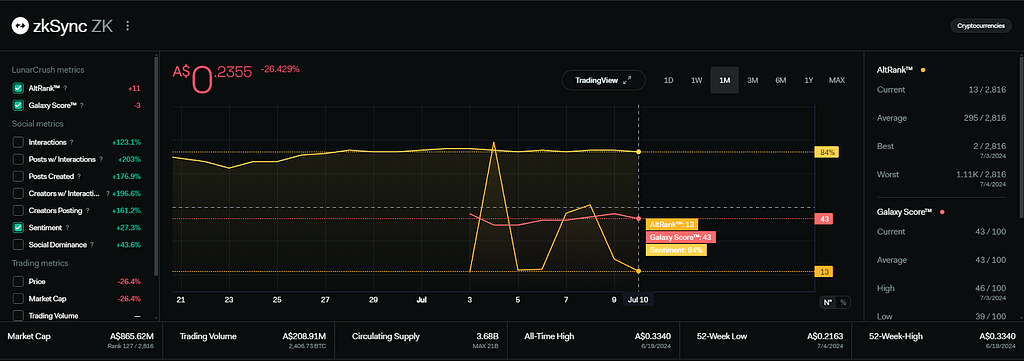Enable the Interactions checkbox

[18, 142]
